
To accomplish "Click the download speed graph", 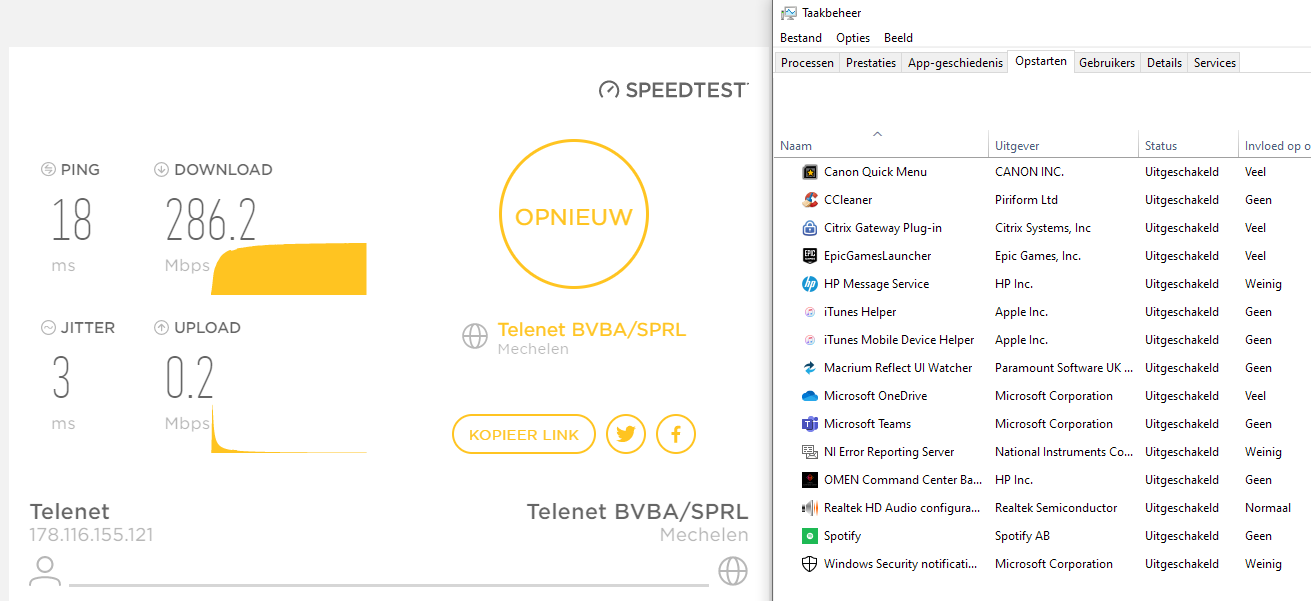I will pos(289,269).
